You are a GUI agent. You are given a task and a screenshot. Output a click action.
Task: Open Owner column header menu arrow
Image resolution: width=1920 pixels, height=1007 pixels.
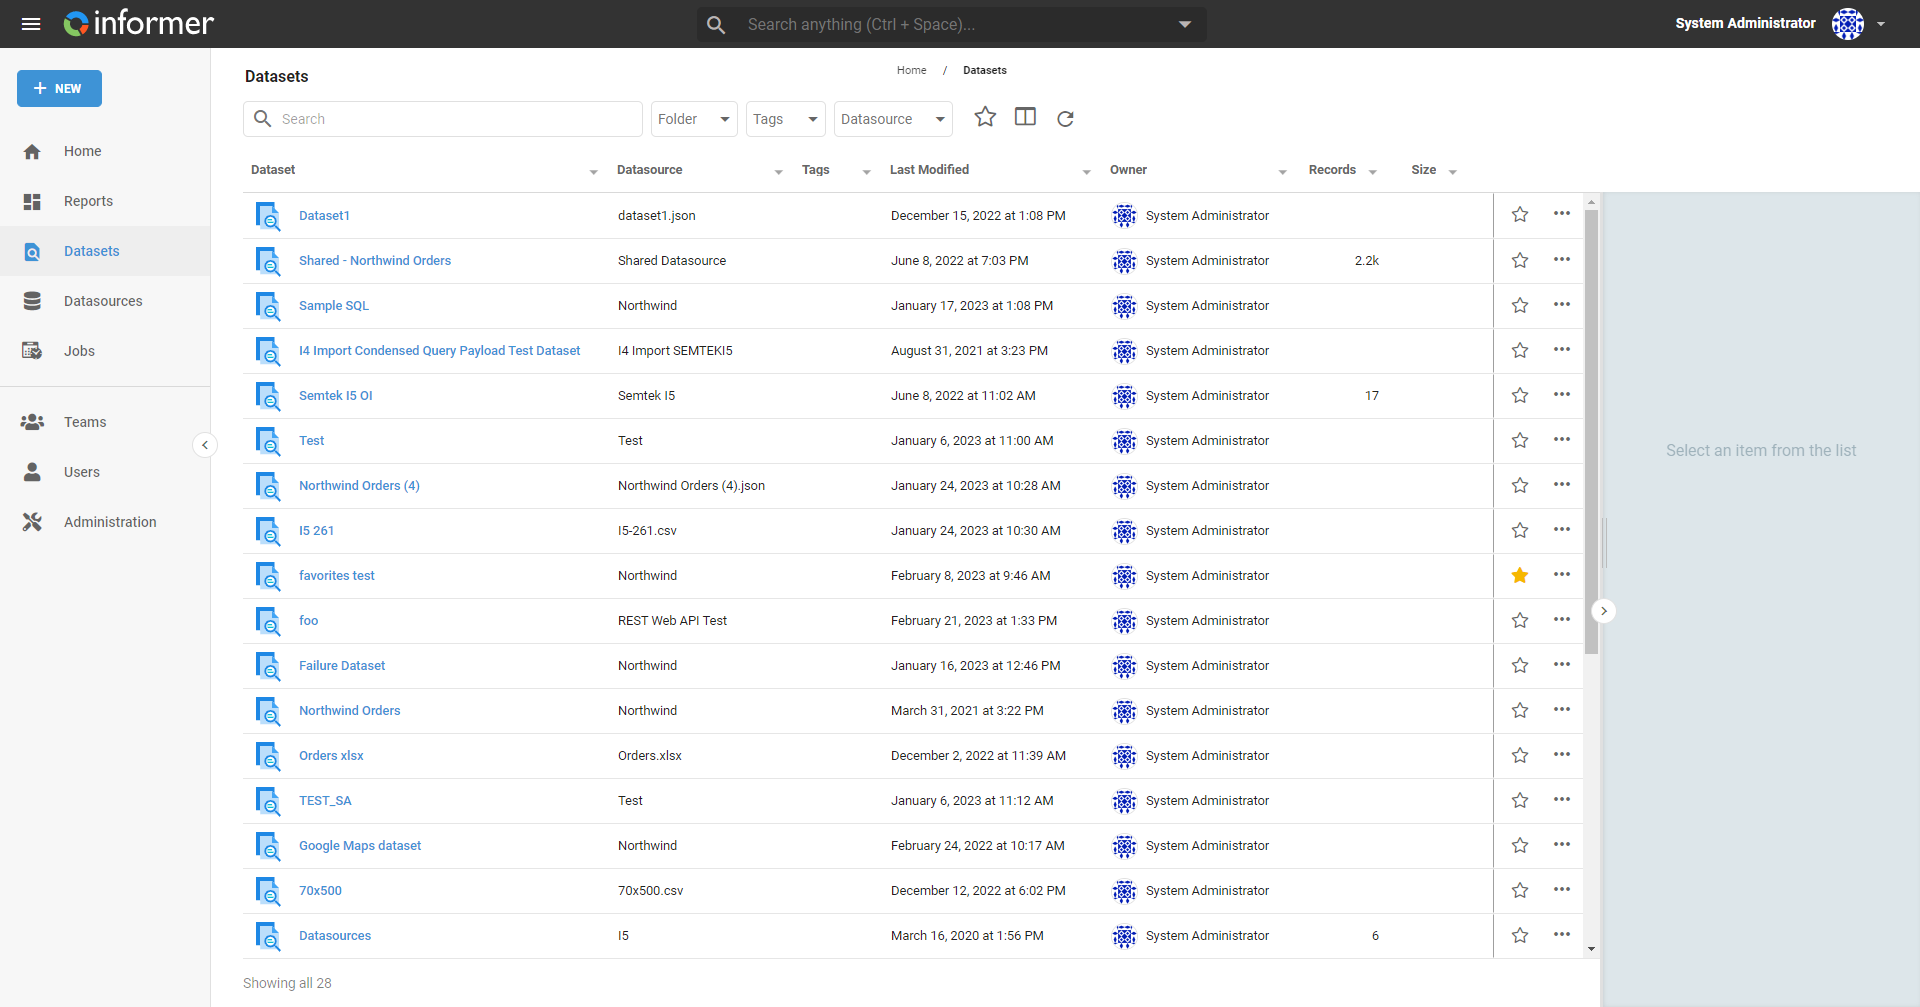click(1283, 172)
